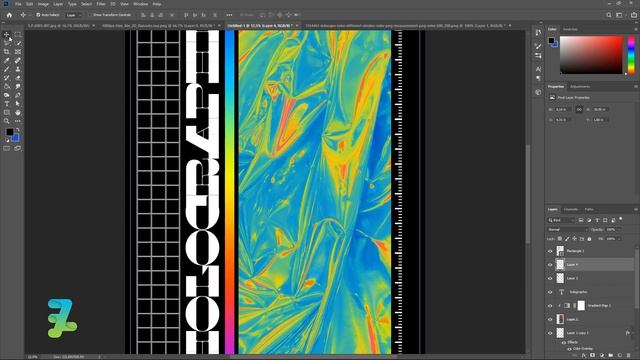Viewport: 640px width, 360px height.
Task: Select the Lasso tool
Action: pyautogui.click(x=7, y=43)
